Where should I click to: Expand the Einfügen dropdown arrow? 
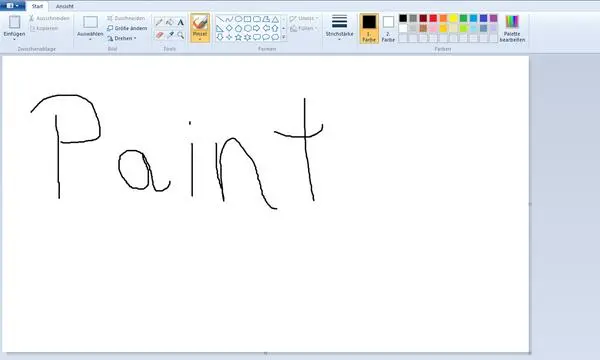pyautogui.click(x=14, y=39)
